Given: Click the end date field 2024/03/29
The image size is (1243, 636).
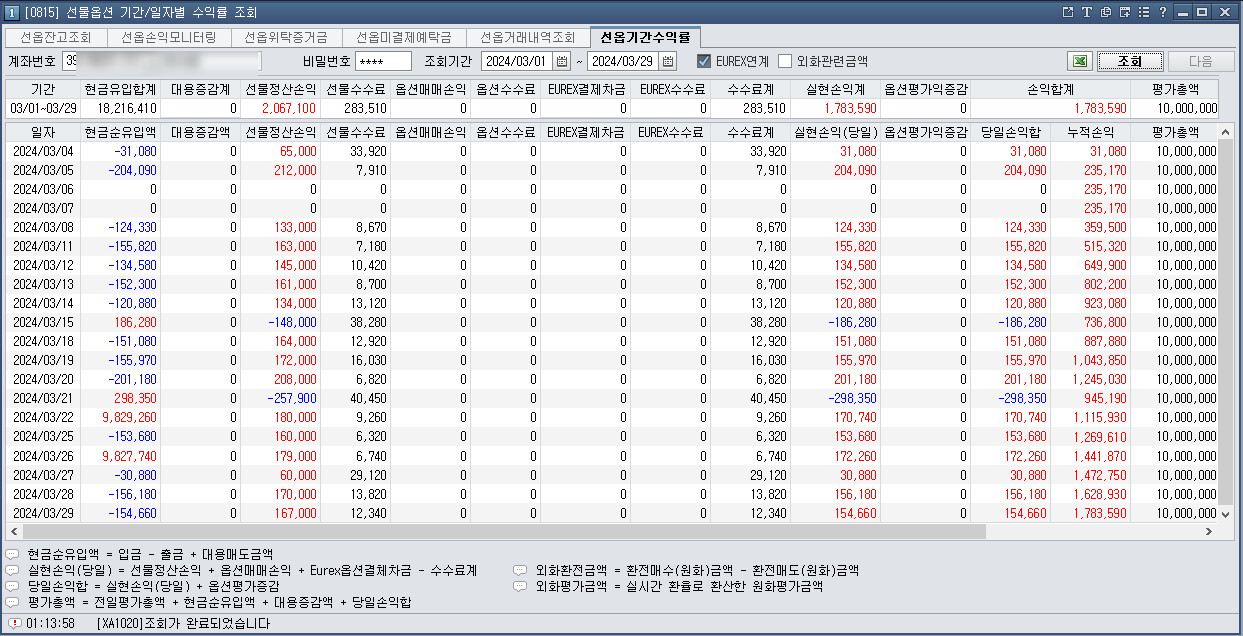Looking at the screenshot, I should tap(624, 61).
